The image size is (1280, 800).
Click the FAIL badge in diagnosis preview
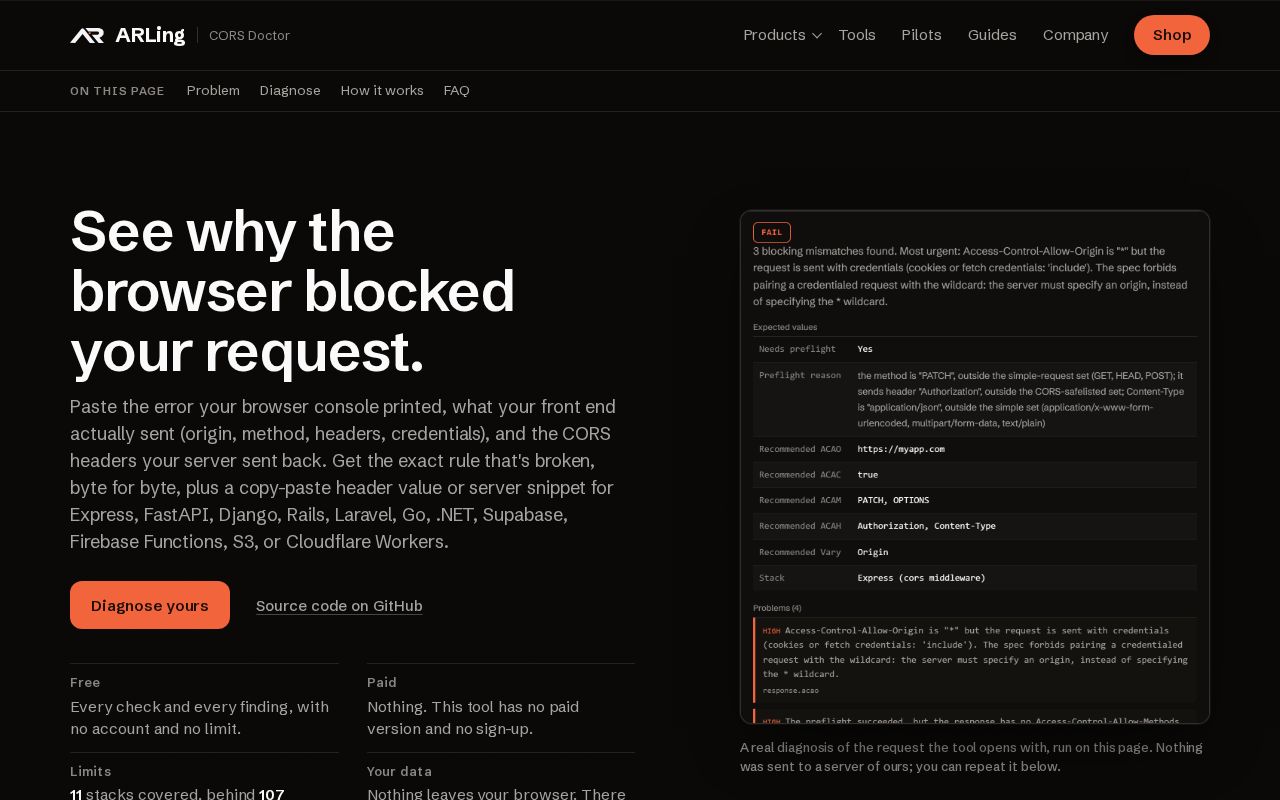point(772,232)
